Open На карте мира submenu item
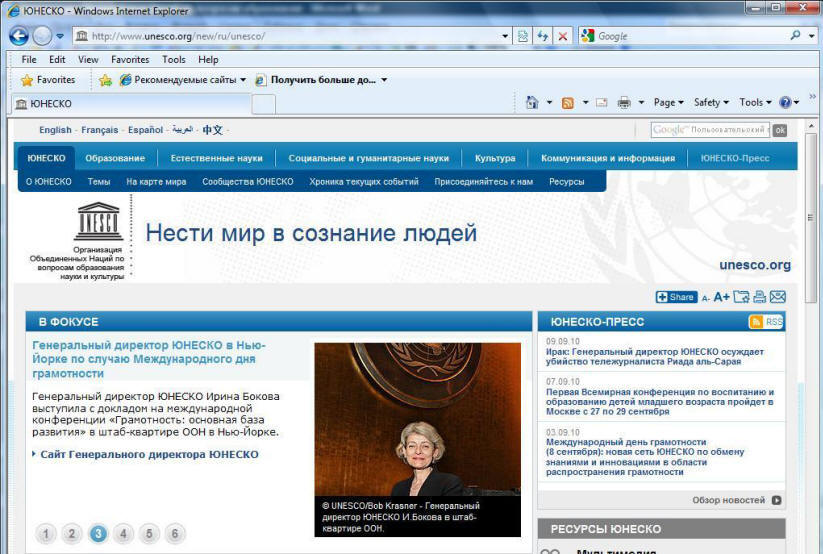Viewport: 823px width, 554px height. (156, 182)
